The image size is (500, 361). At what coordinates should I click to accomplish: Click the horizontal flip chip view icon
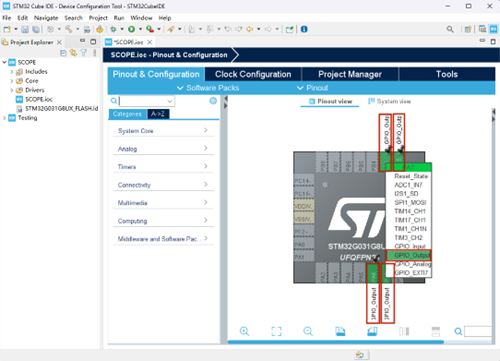coord(404,331)
